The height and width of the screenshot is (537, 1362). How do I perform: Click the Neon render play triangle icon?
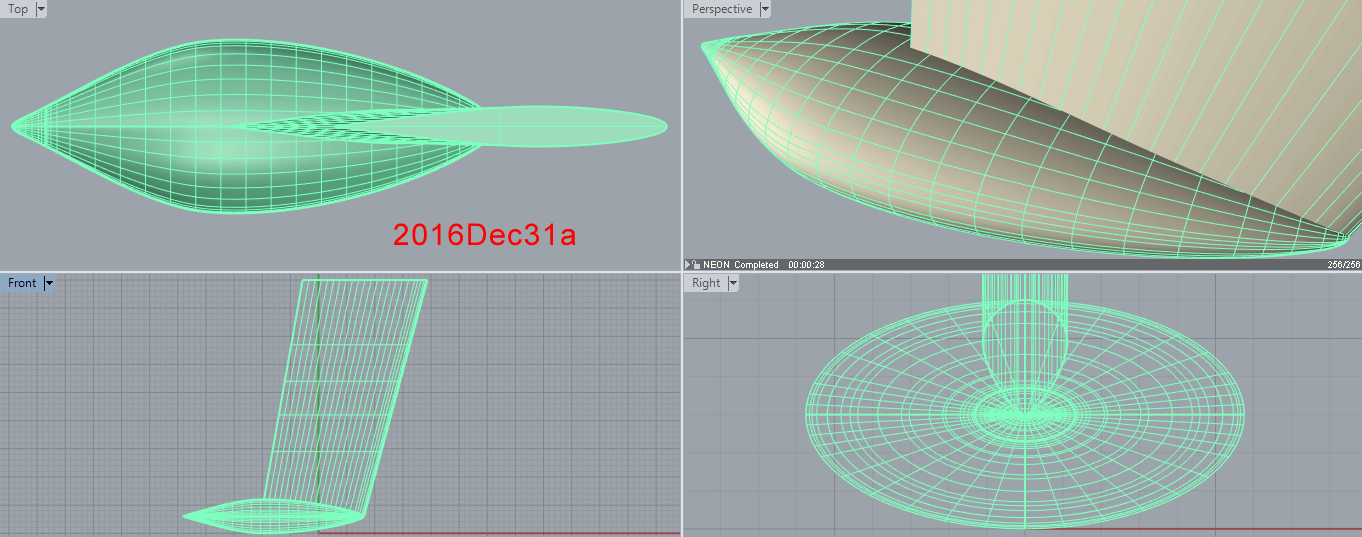[x=687, y=265]
